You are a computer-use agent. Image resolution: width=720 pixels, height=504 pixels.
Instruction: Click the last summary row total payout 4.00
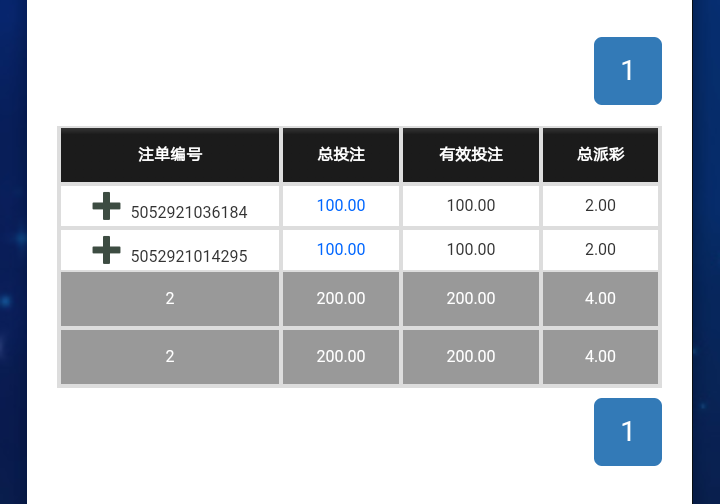tap(600, 356)
